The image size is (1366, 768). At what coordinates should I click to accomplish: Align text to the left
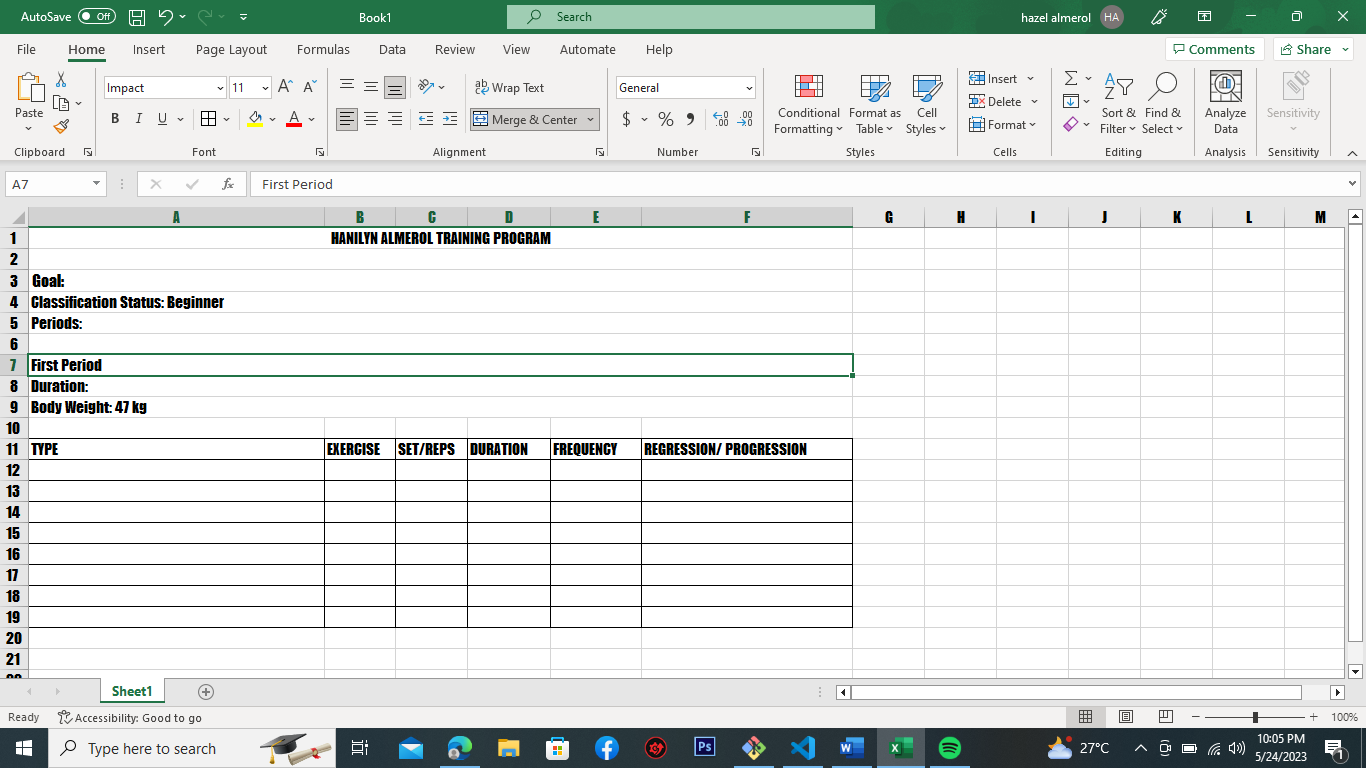tap(347, 119)
